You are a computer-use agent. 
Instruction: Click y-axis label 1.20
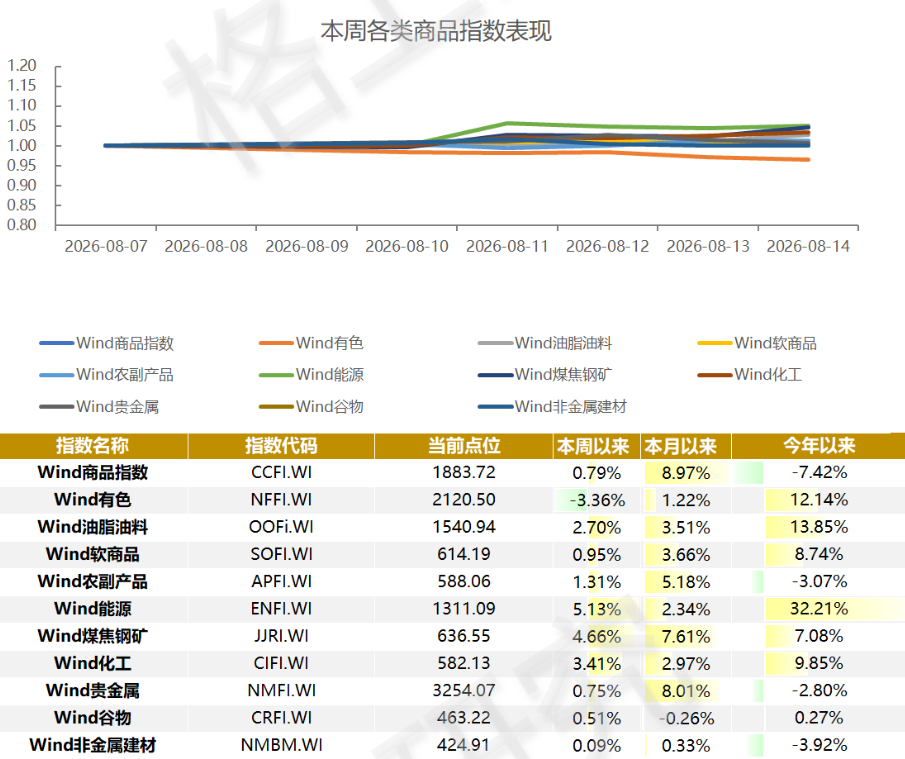point(21,66)
